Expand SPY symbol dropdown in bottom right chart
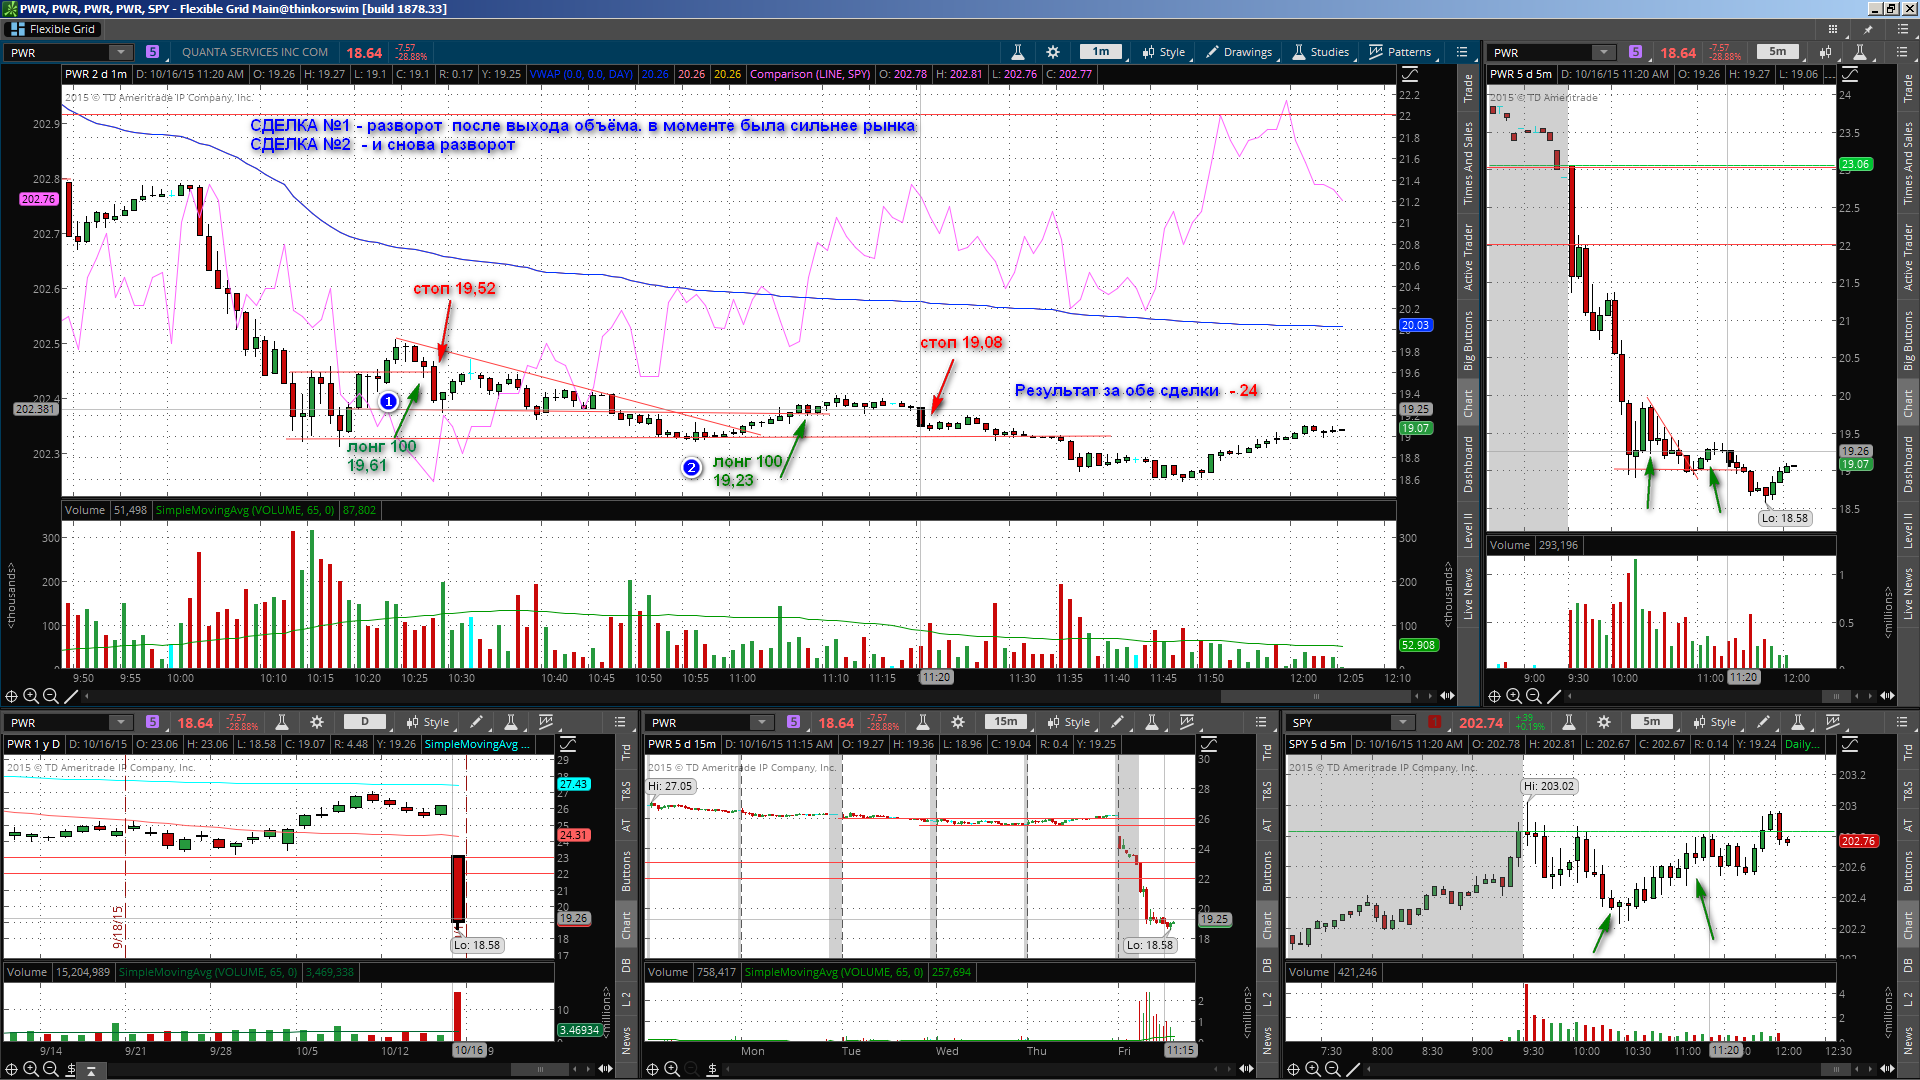Viewport: 1920px width, 1080px height. [x=1402, y=722]
